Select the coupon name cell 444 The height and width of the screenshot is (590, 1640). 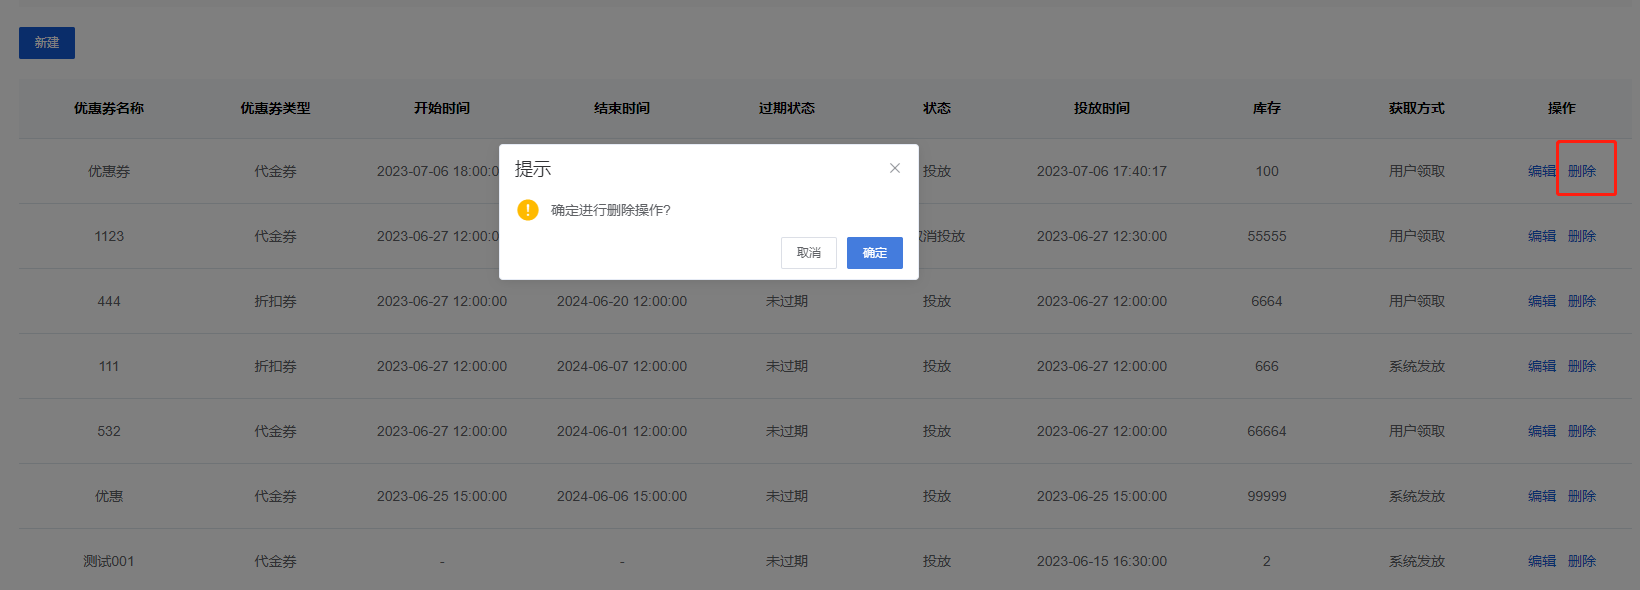click(x=109, y=301)
